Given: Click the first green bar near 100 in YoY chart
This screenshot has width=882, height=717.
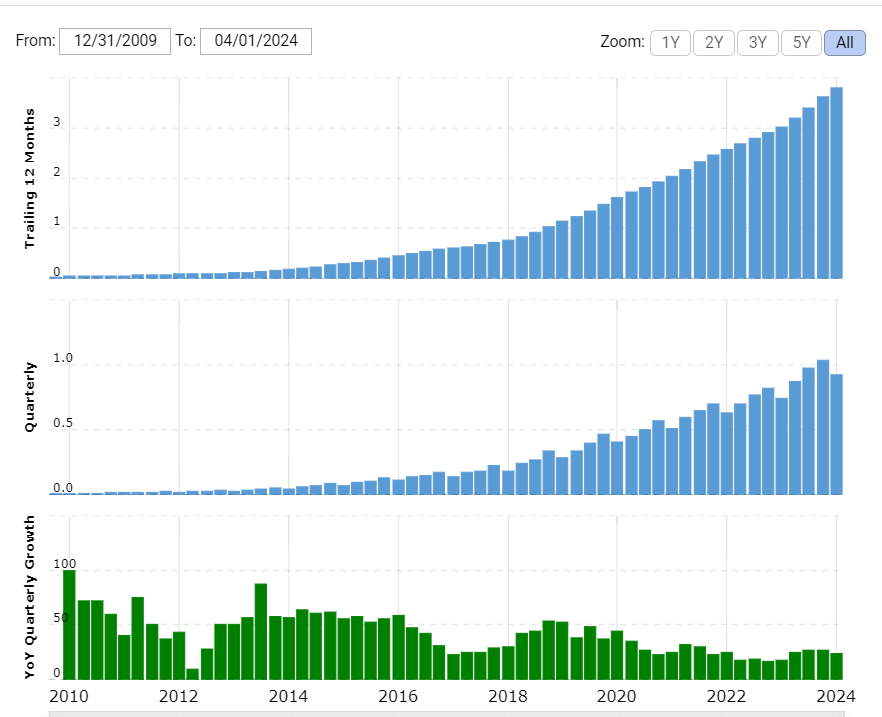Looking at the screenshot, I should click(69, 625).
